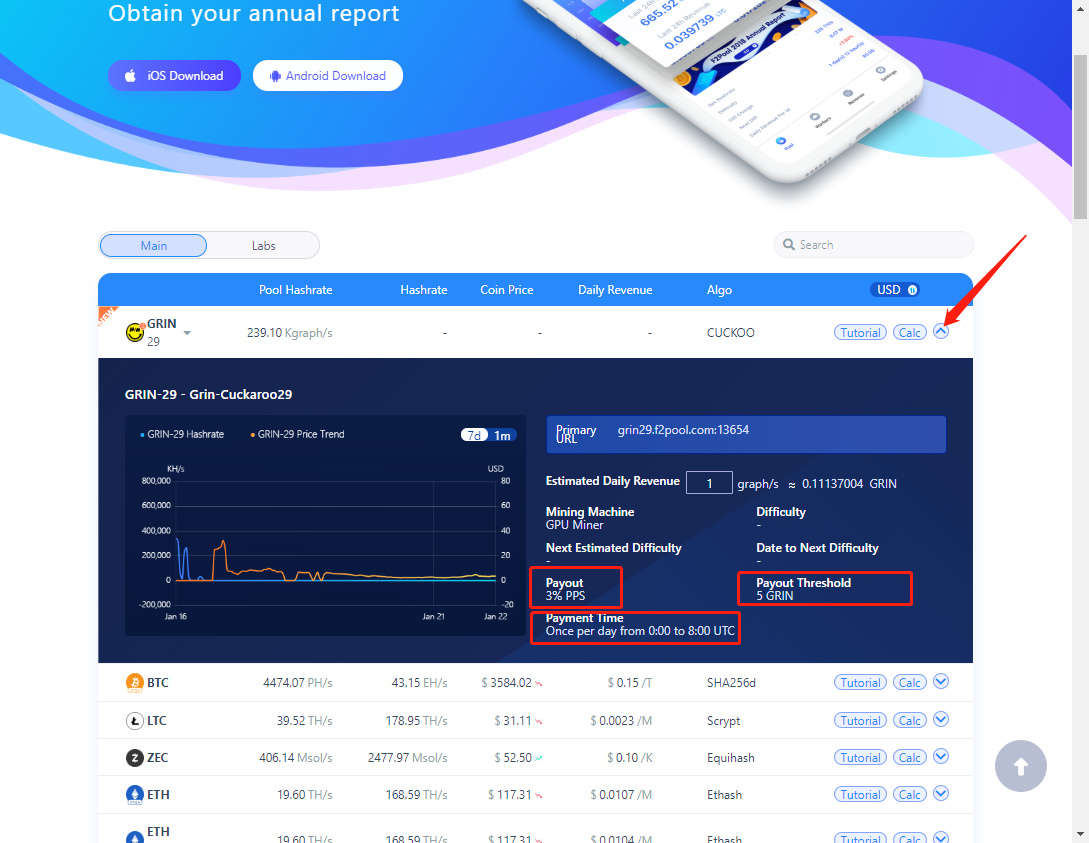Click the GRIN coin smiley icon

point(135,333)
